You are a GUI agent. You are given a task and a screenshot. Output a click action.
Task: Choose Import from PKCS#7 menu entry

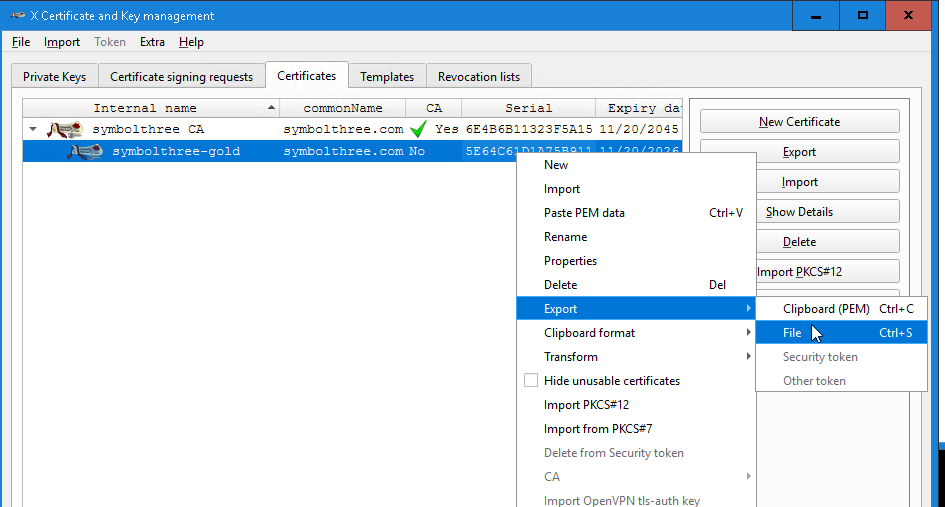[597, 429]
